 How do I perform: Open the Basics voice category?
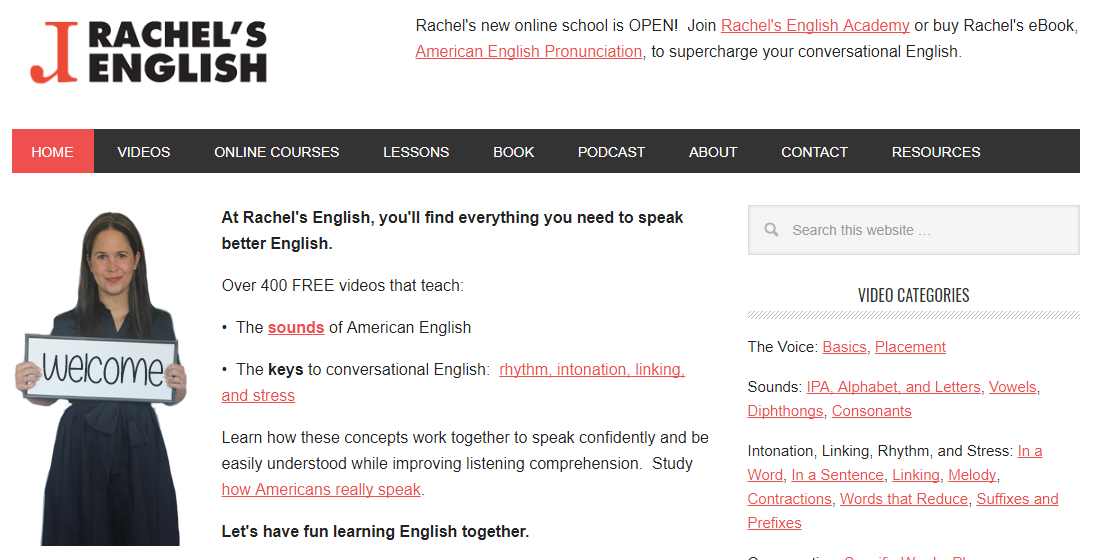pos(844,347)
